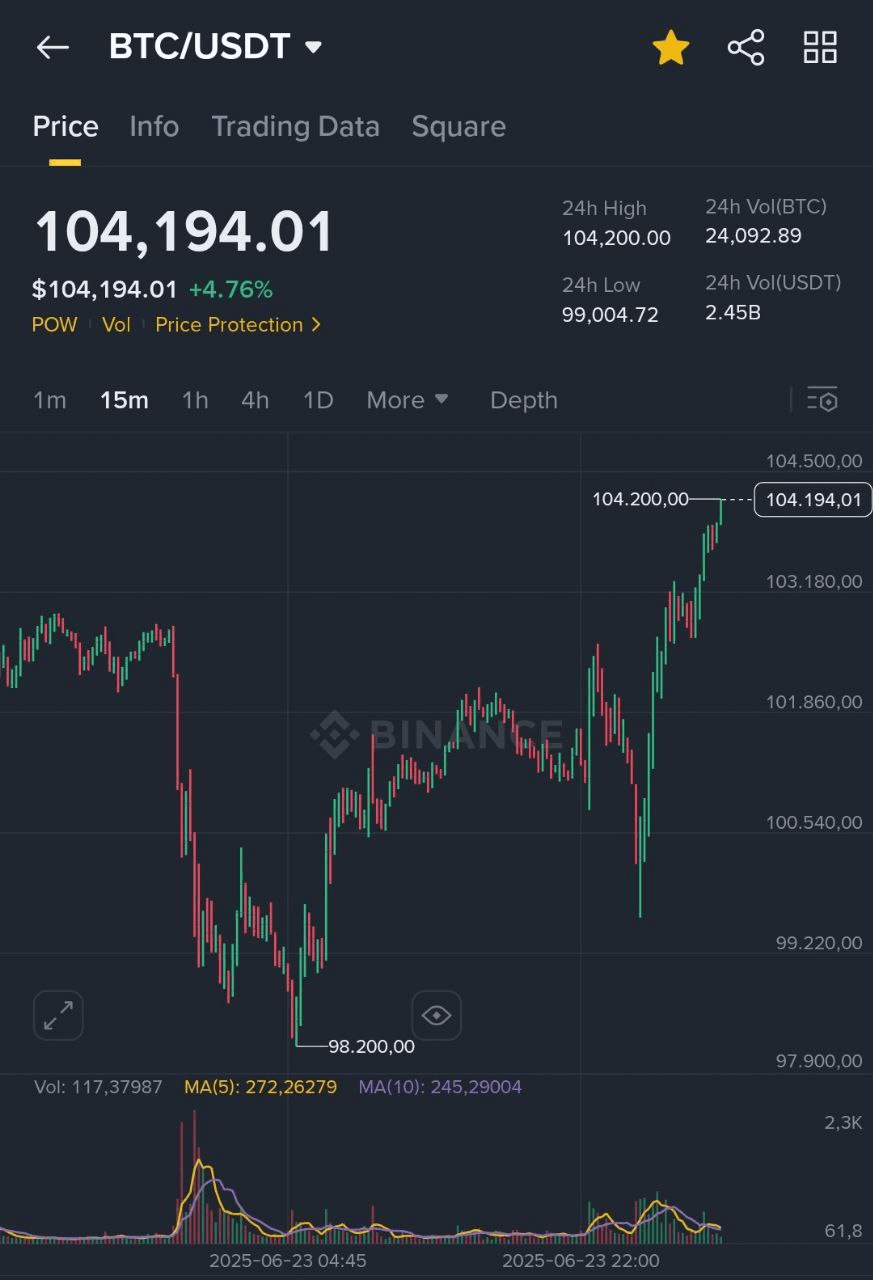This screenshot has width=873, height=1280.
Task: Select the 1m timeframe
Action: click(x=50, y=400)
